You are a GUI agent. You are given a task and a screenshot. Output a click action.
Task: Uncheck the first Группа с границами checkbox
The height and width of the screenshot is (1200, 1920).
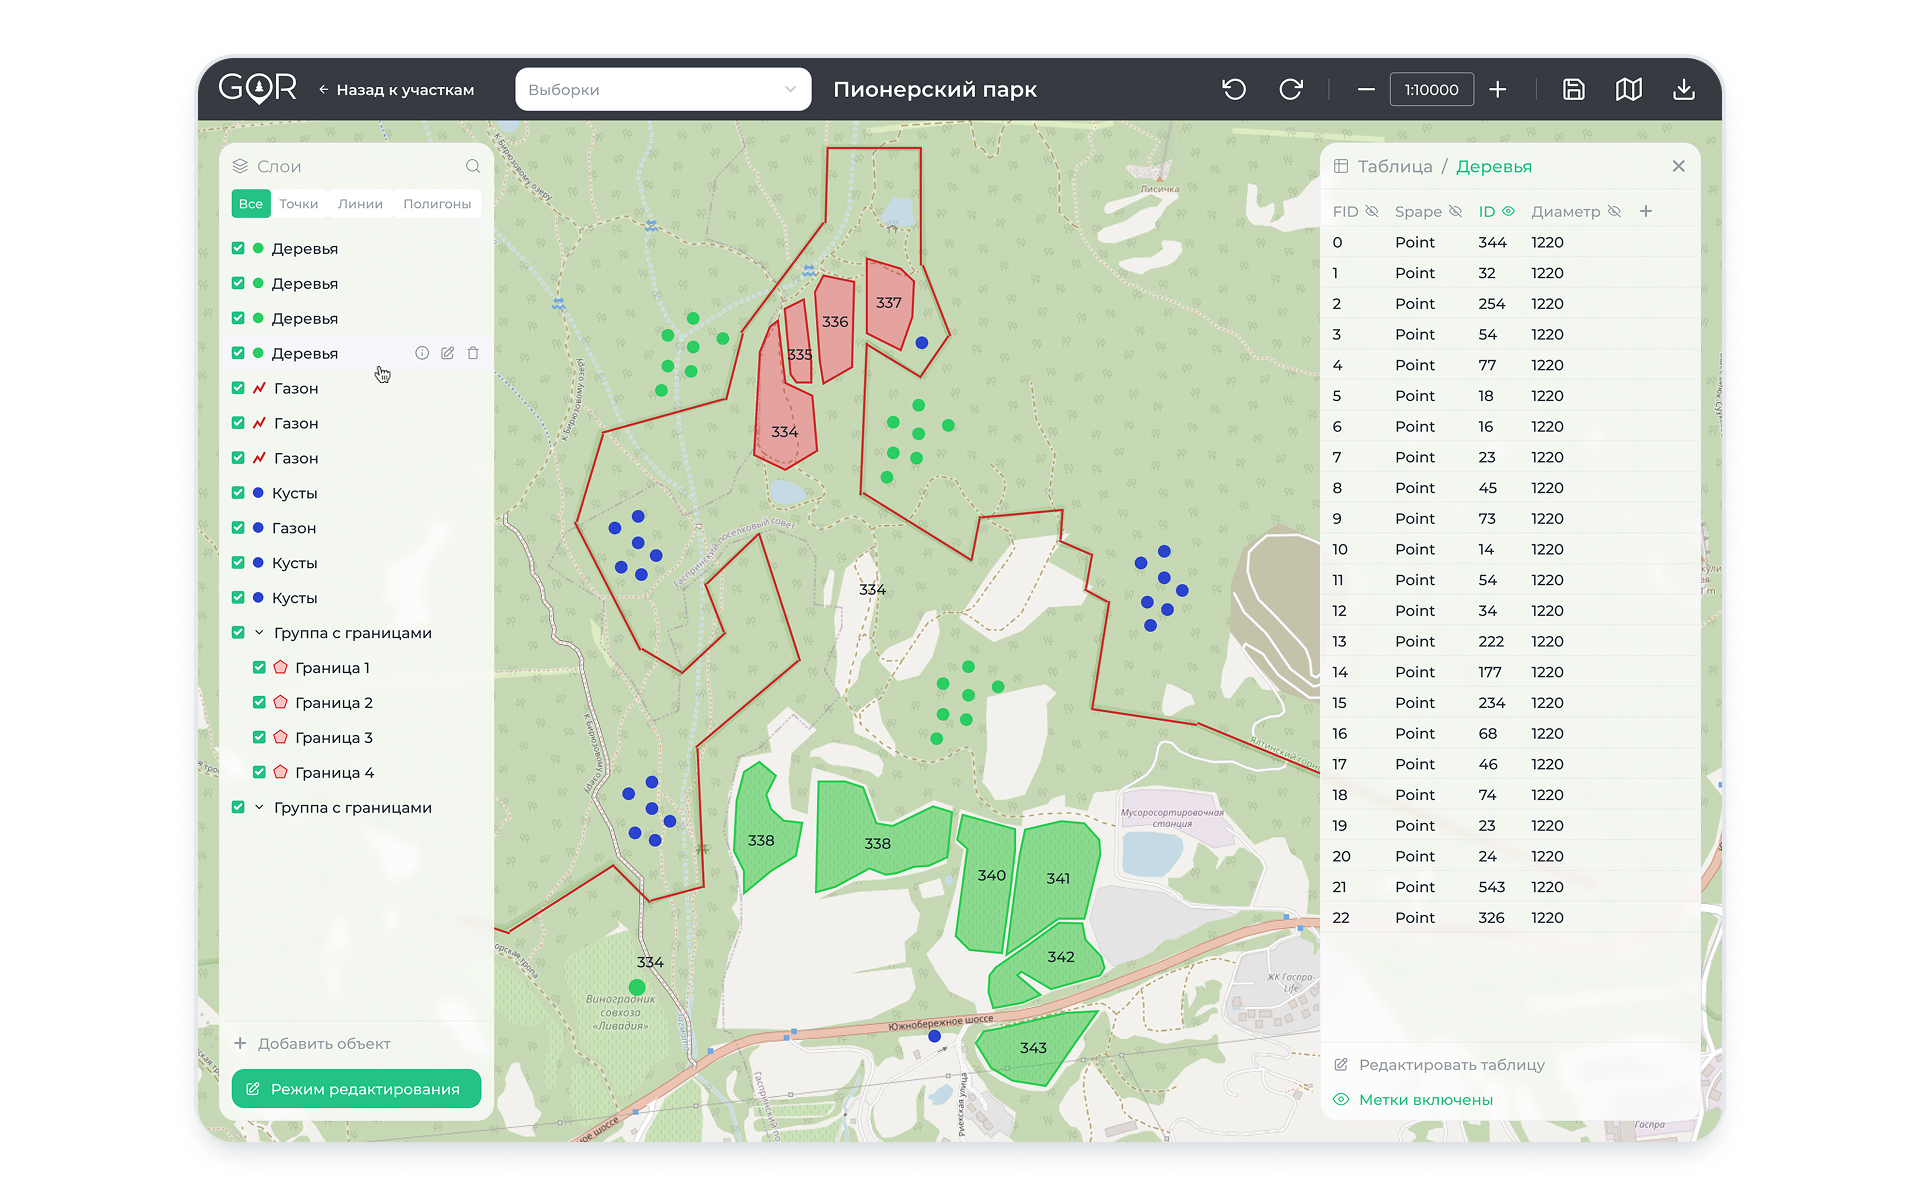point(238,632)
